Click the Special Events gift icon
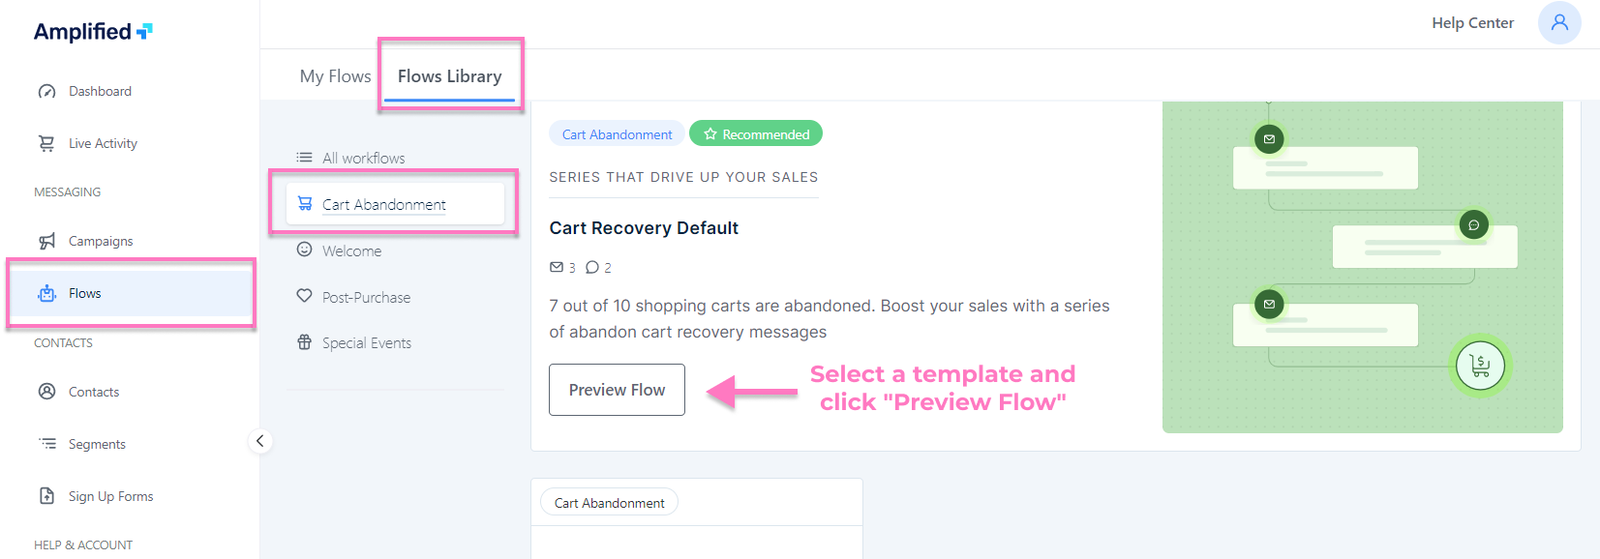Image resolution: width=1600 pixels, height=559 pixels. point(305,342)
